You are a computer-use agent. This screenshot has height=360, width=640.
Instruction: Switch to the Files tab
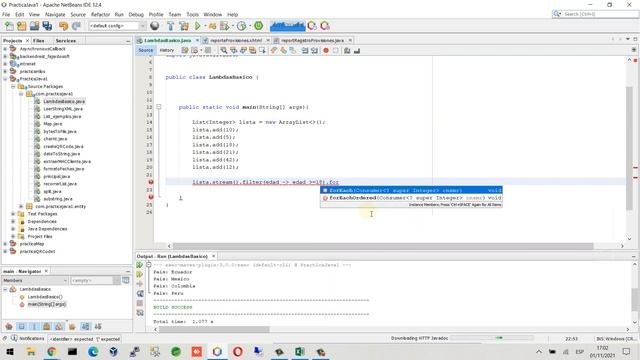[x=38, y=41]
